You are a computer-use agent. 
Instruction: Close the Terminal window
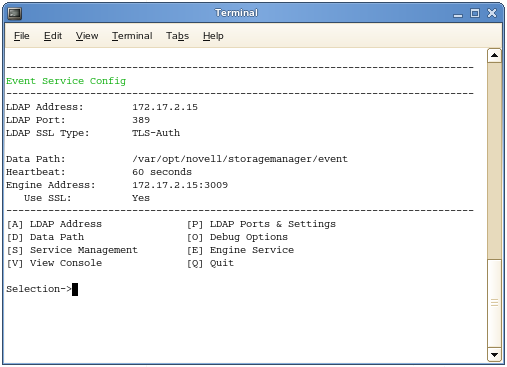[492, 13]
